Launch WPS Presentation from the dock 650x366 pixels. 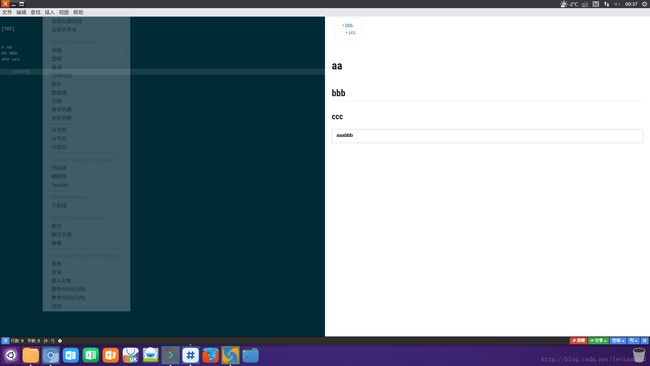111,355
